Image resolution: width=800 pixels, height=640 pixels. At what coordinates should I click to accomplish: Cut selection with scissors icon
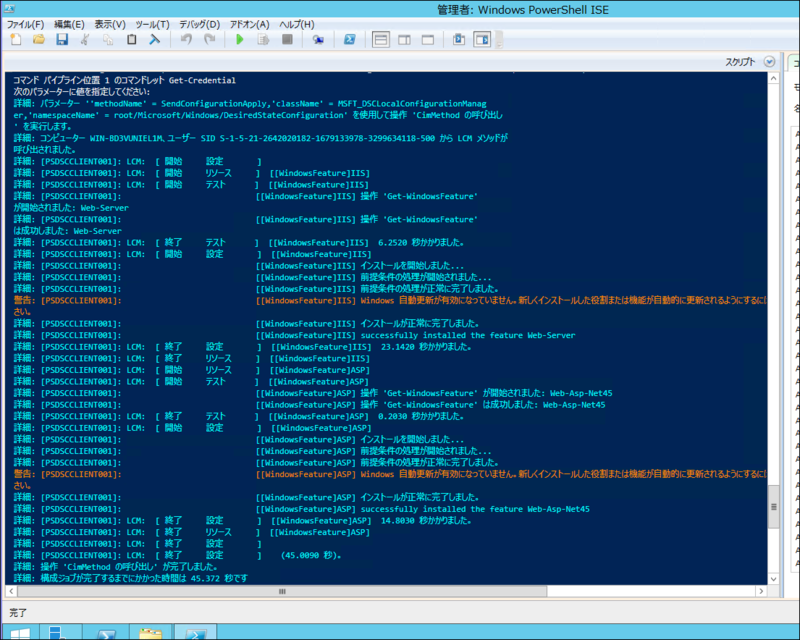[85, 40]
